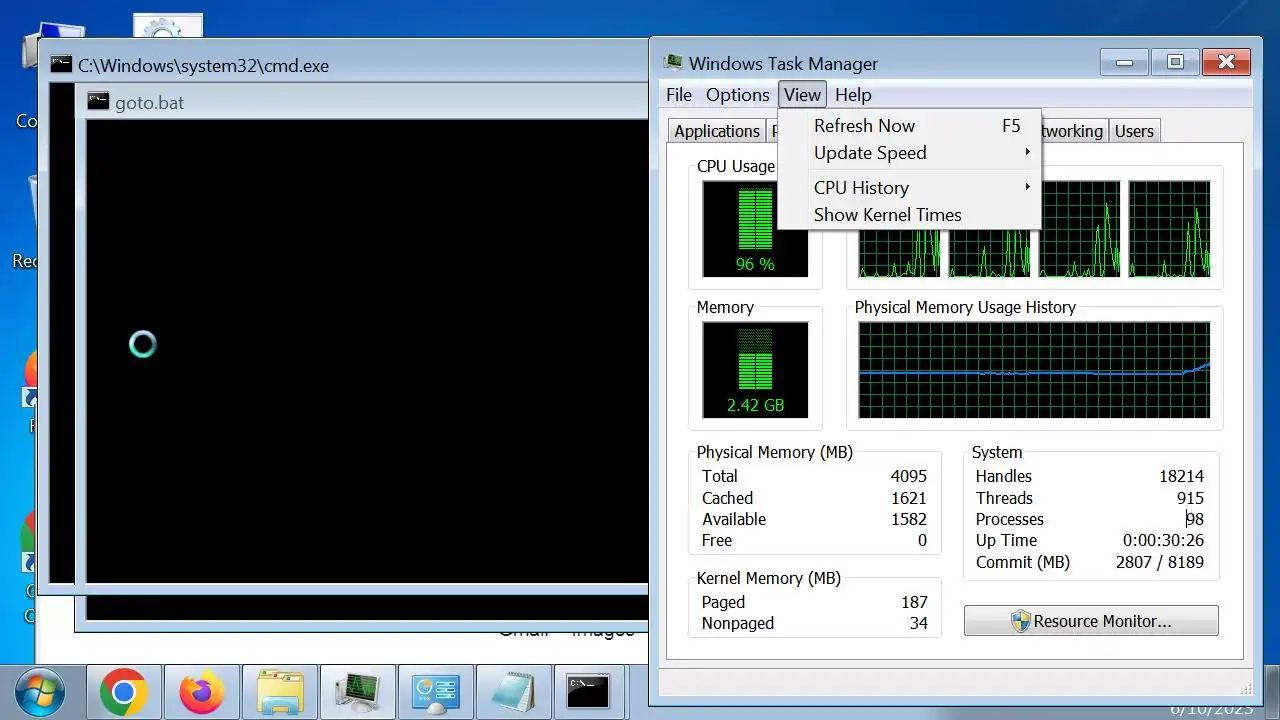Click the Kernel Memory (MB) group label
This screenshot has width=1280, height=720.
tap(769, 578)
